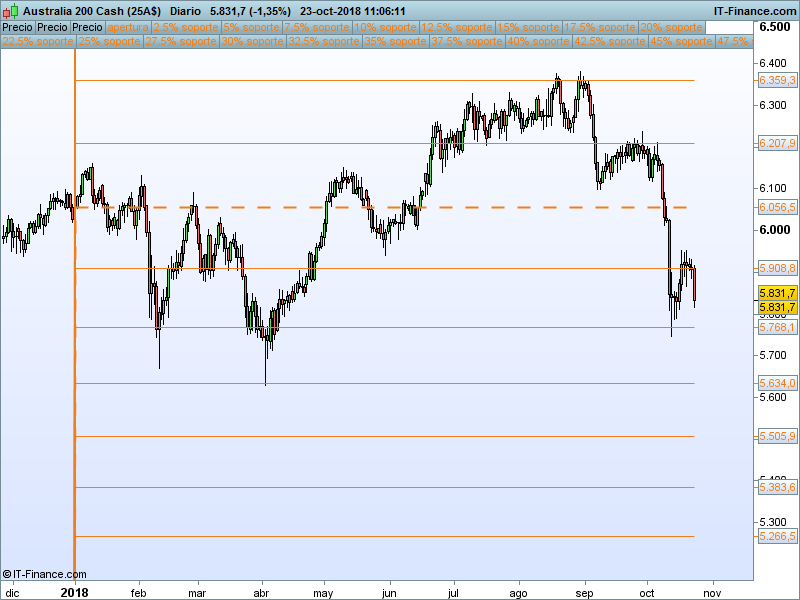Click the '17.5% soporte' label
This screenshot has height=600, width=800.
tap(599, 28)
